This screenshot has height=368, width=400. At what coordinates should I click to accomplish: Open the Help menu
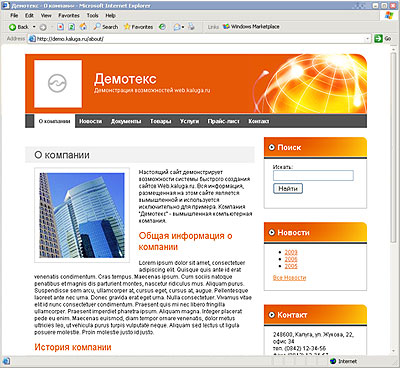pos(110,15)
